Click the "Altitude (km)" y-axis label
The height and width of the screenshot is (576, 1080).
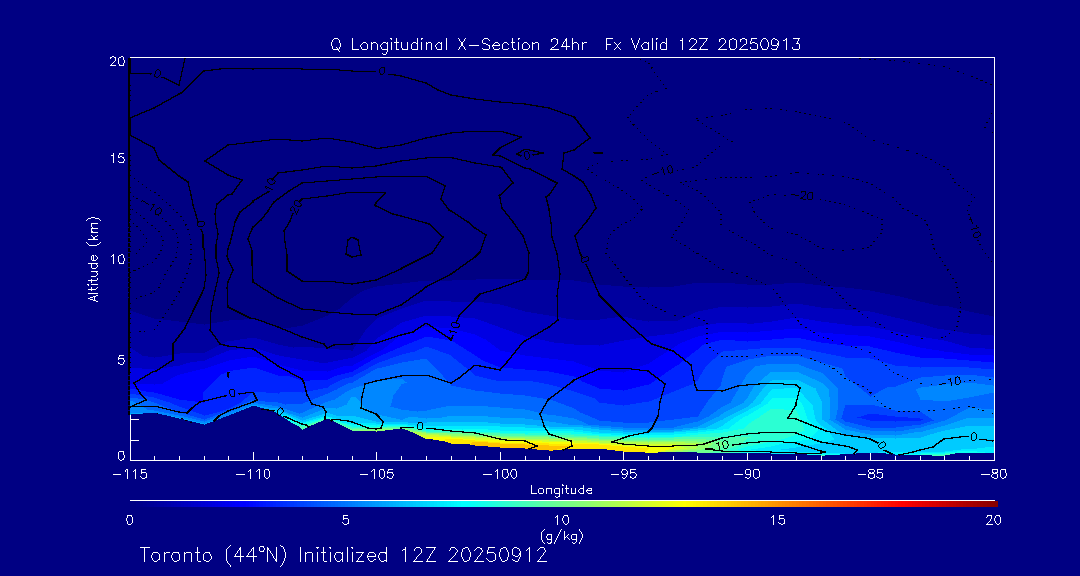pyautogui.click(x=93, y=259)
